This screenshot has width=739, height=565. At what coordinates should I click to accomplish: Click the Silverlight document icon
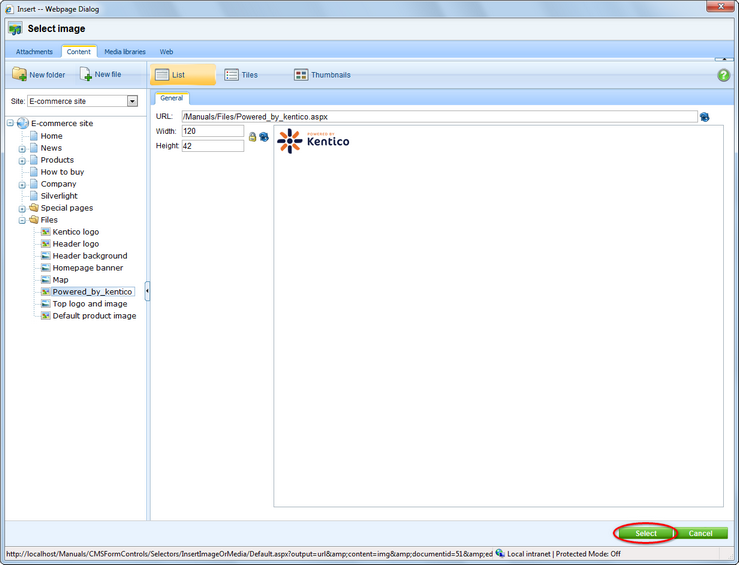click(33, 196)
